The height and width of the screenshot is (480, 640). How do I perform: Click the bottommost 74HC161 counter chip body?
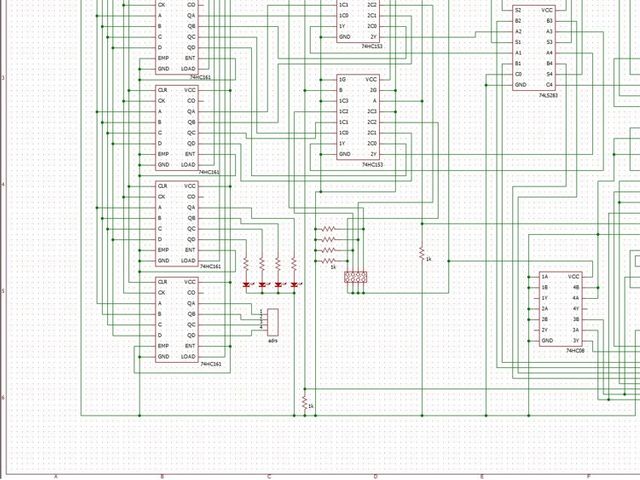[x=177, y=319]
